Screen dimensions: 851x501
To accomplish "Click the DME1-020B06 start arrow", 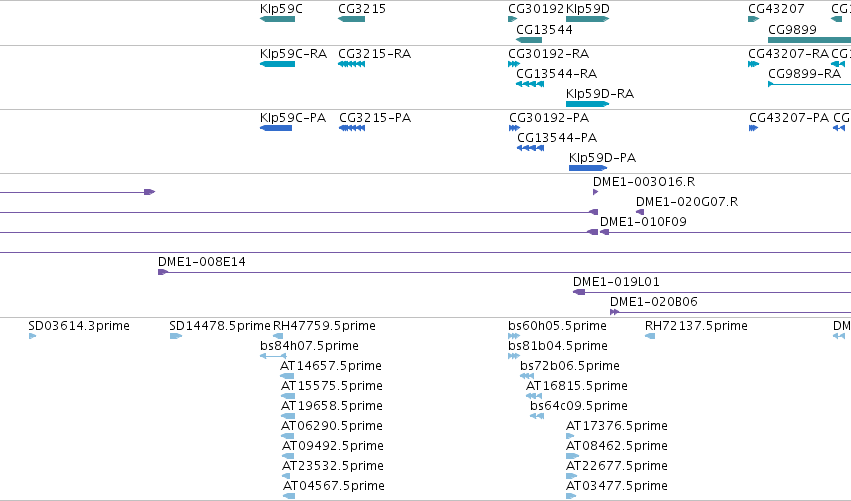I will tap(614, 313).
